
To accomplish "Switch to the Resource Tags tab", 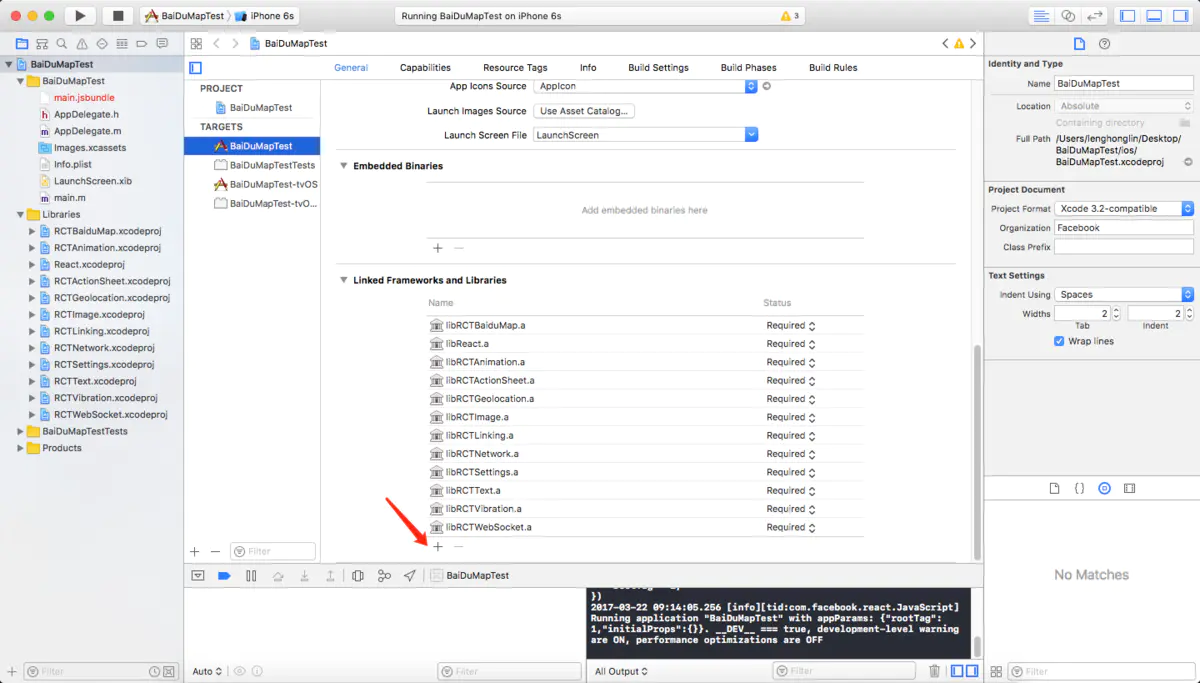I will pos(515,68).
